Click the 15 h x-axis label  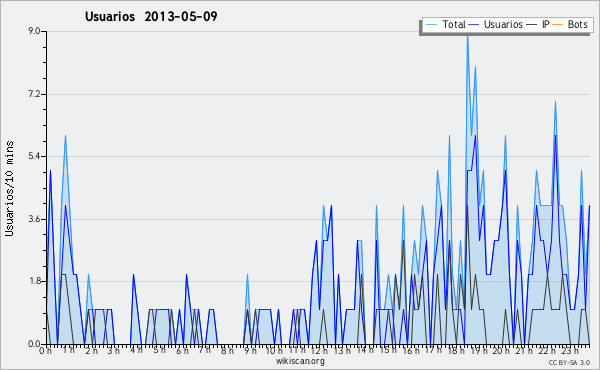coord(388,350)
